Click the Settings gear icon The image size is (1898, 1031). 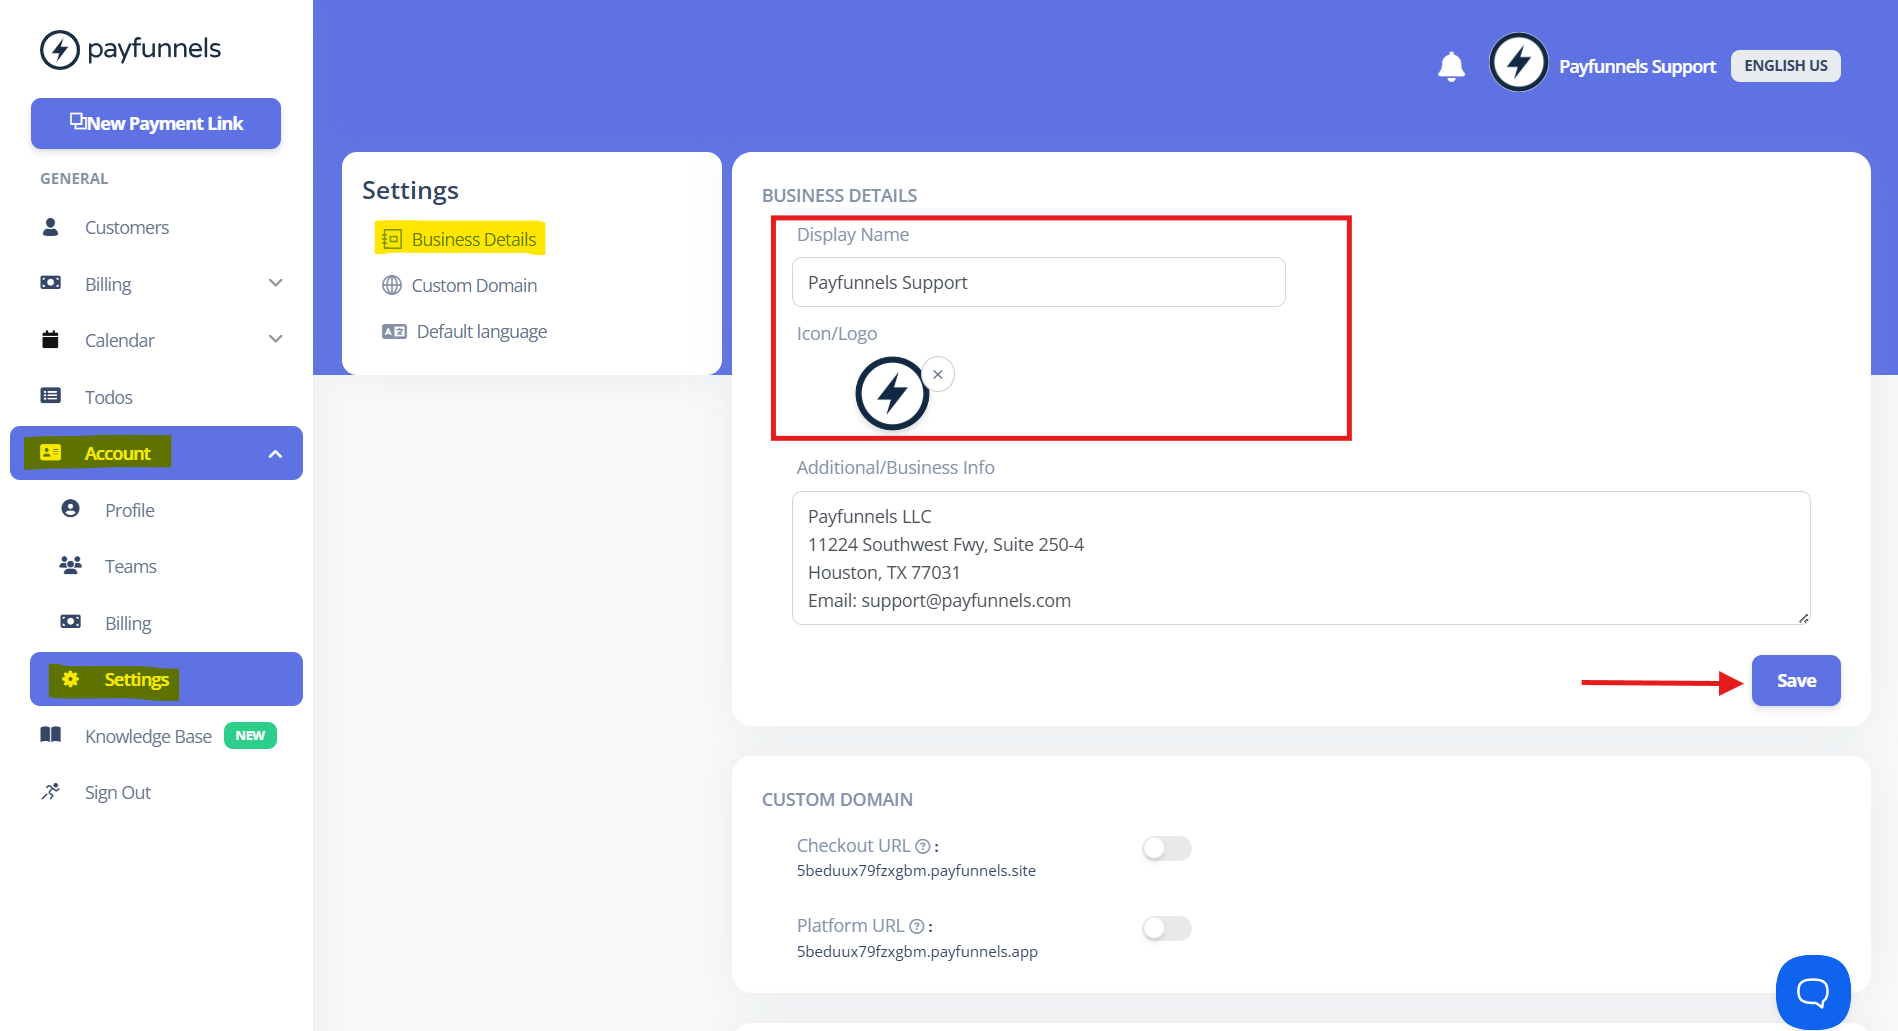[70, 679]
